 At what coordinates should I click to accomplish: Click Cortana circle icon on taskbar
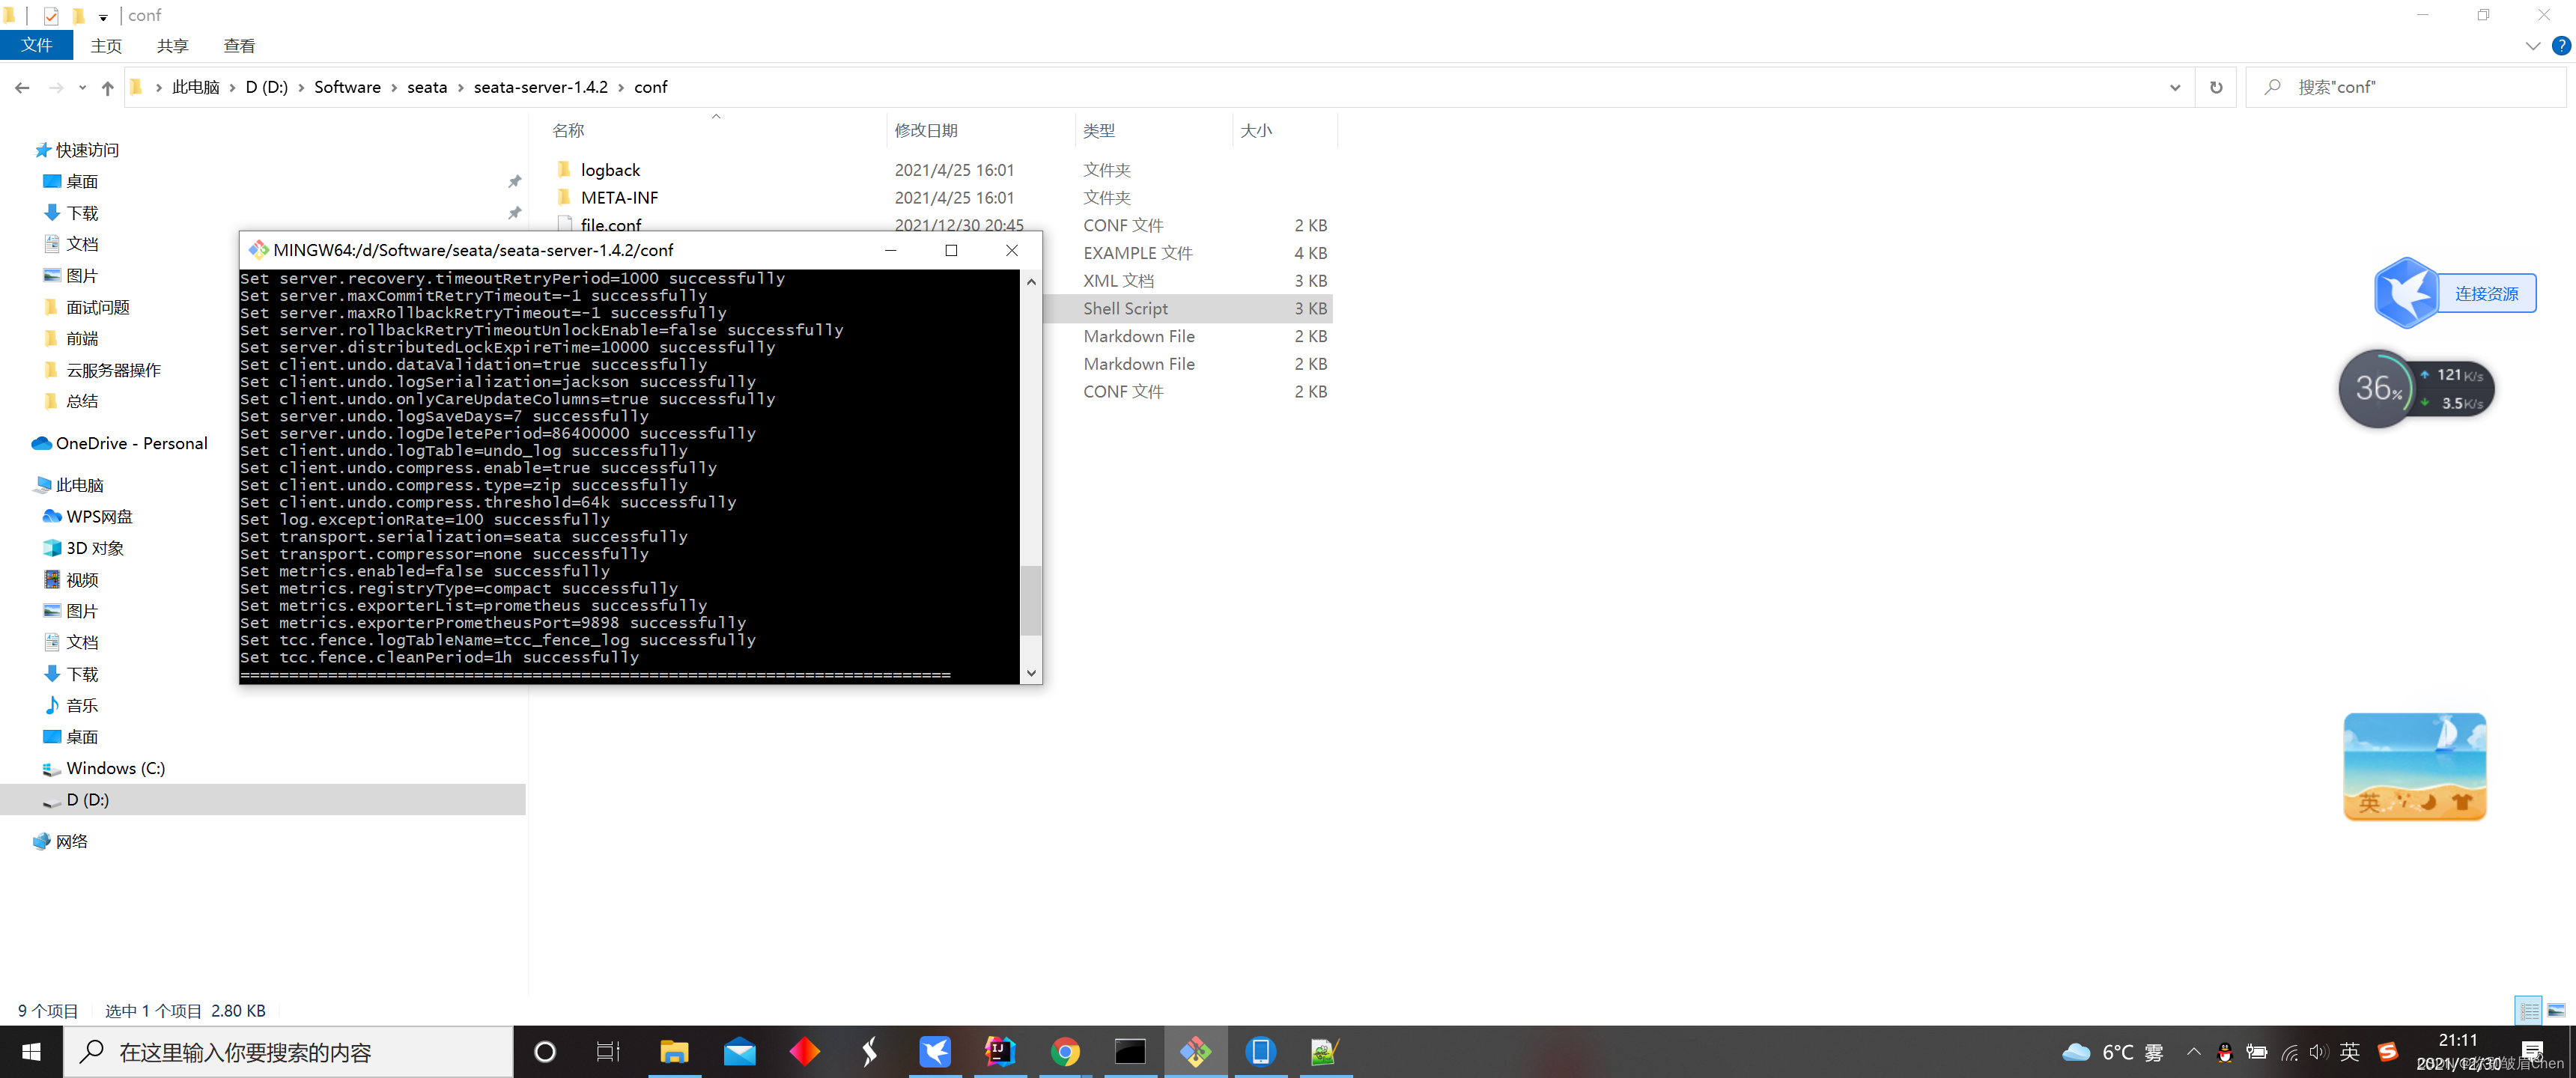[x=544, y=1051]
